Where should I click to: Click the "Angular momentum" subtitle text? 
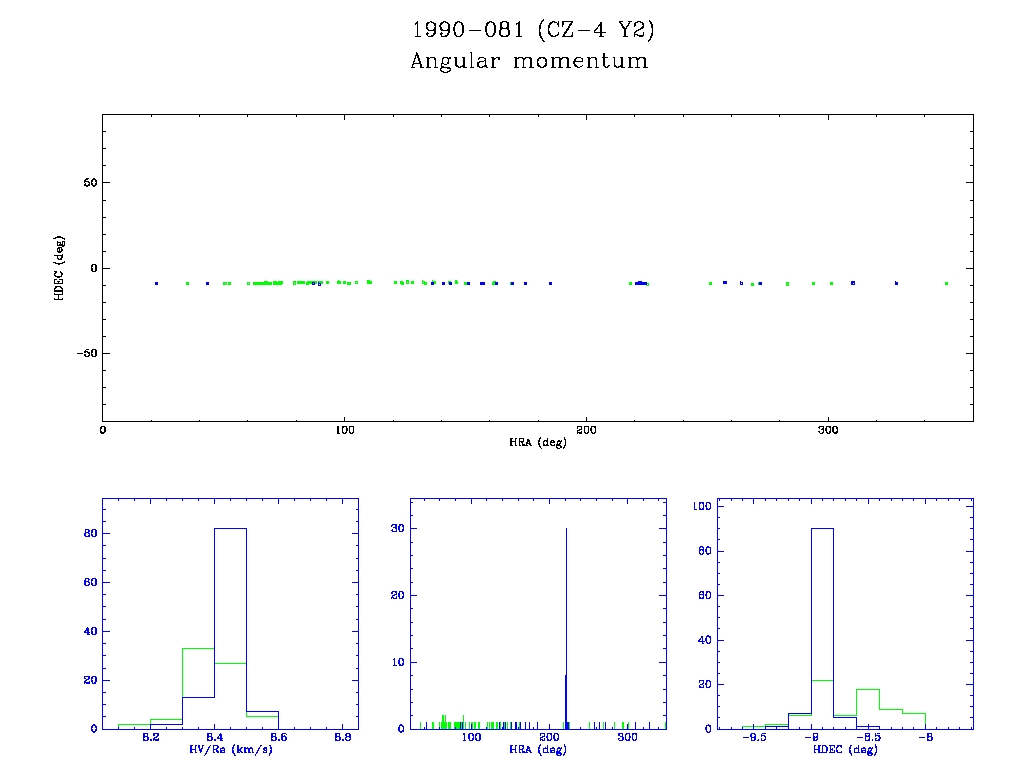(529, 62)
